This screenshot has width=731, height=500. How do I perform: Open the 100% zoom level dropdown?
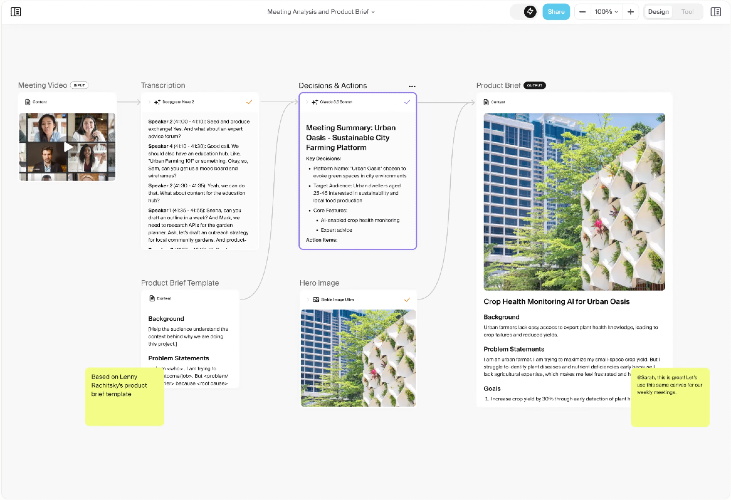point(606,12)
